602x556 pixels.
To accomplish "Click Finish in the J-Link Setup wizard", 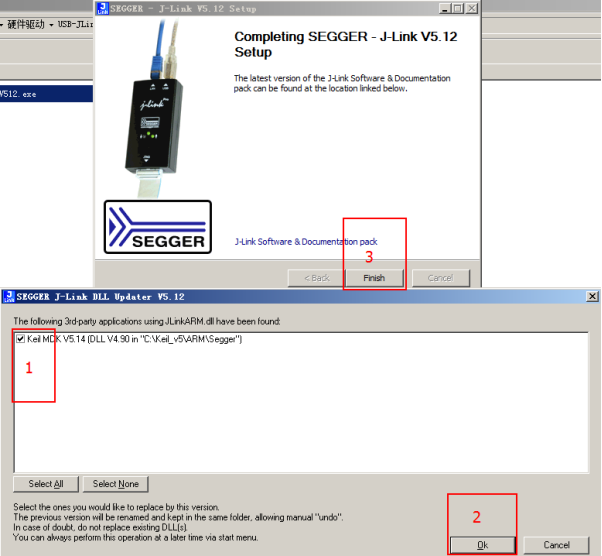I will [374, 278].
